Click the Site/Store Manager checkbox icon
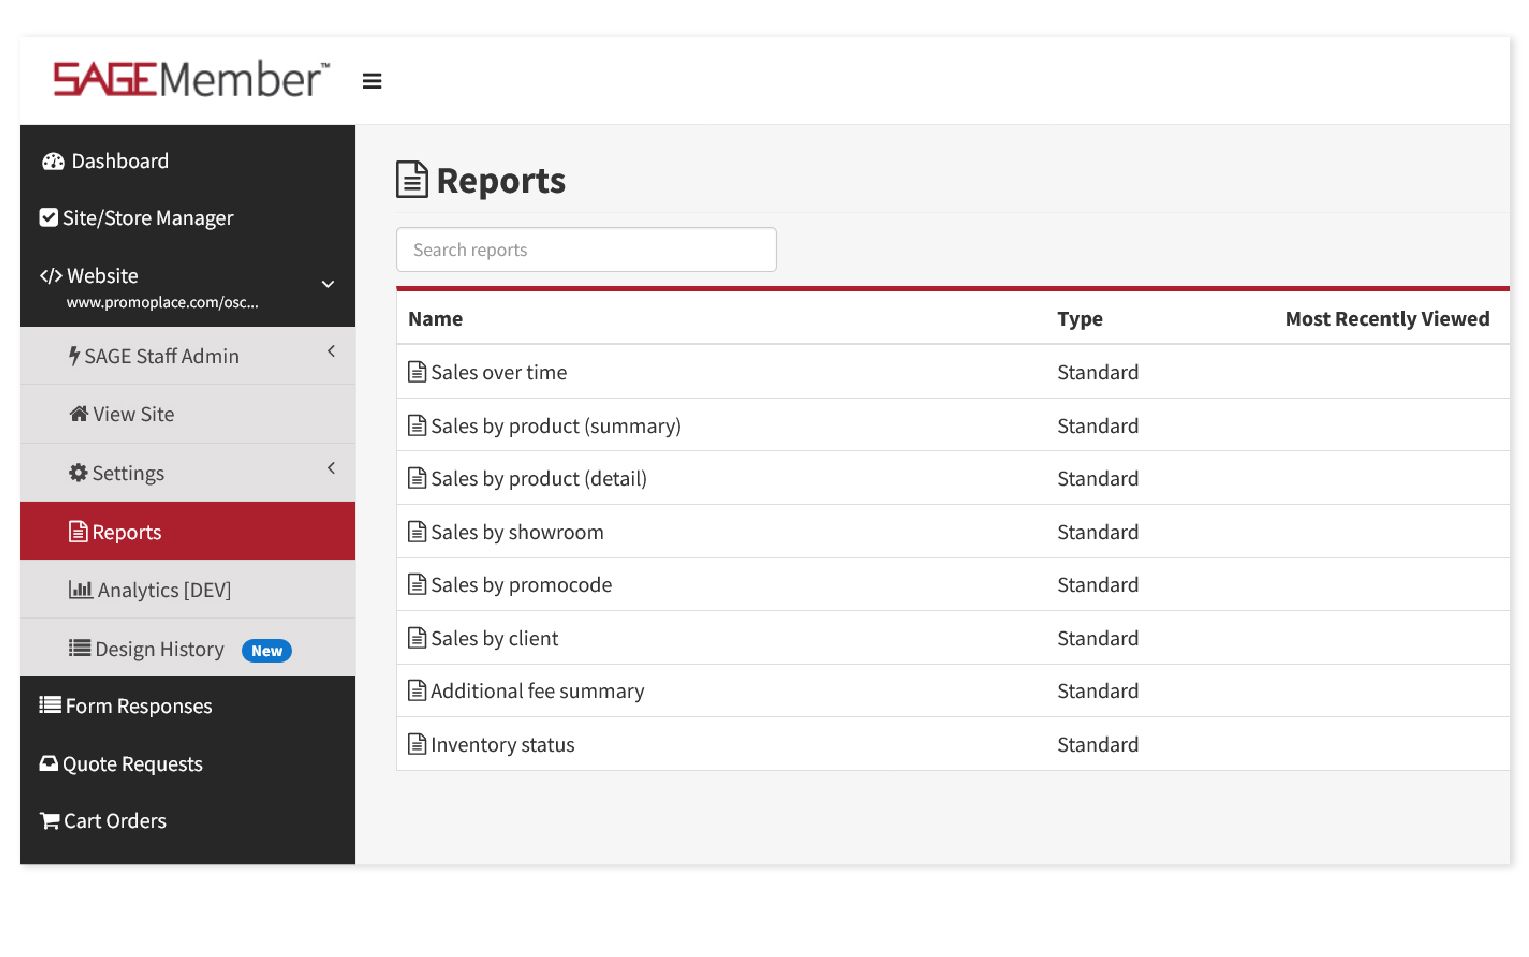Image resolution: width=1529 pixels, height=957 pixels. click(x=48, y=218)
